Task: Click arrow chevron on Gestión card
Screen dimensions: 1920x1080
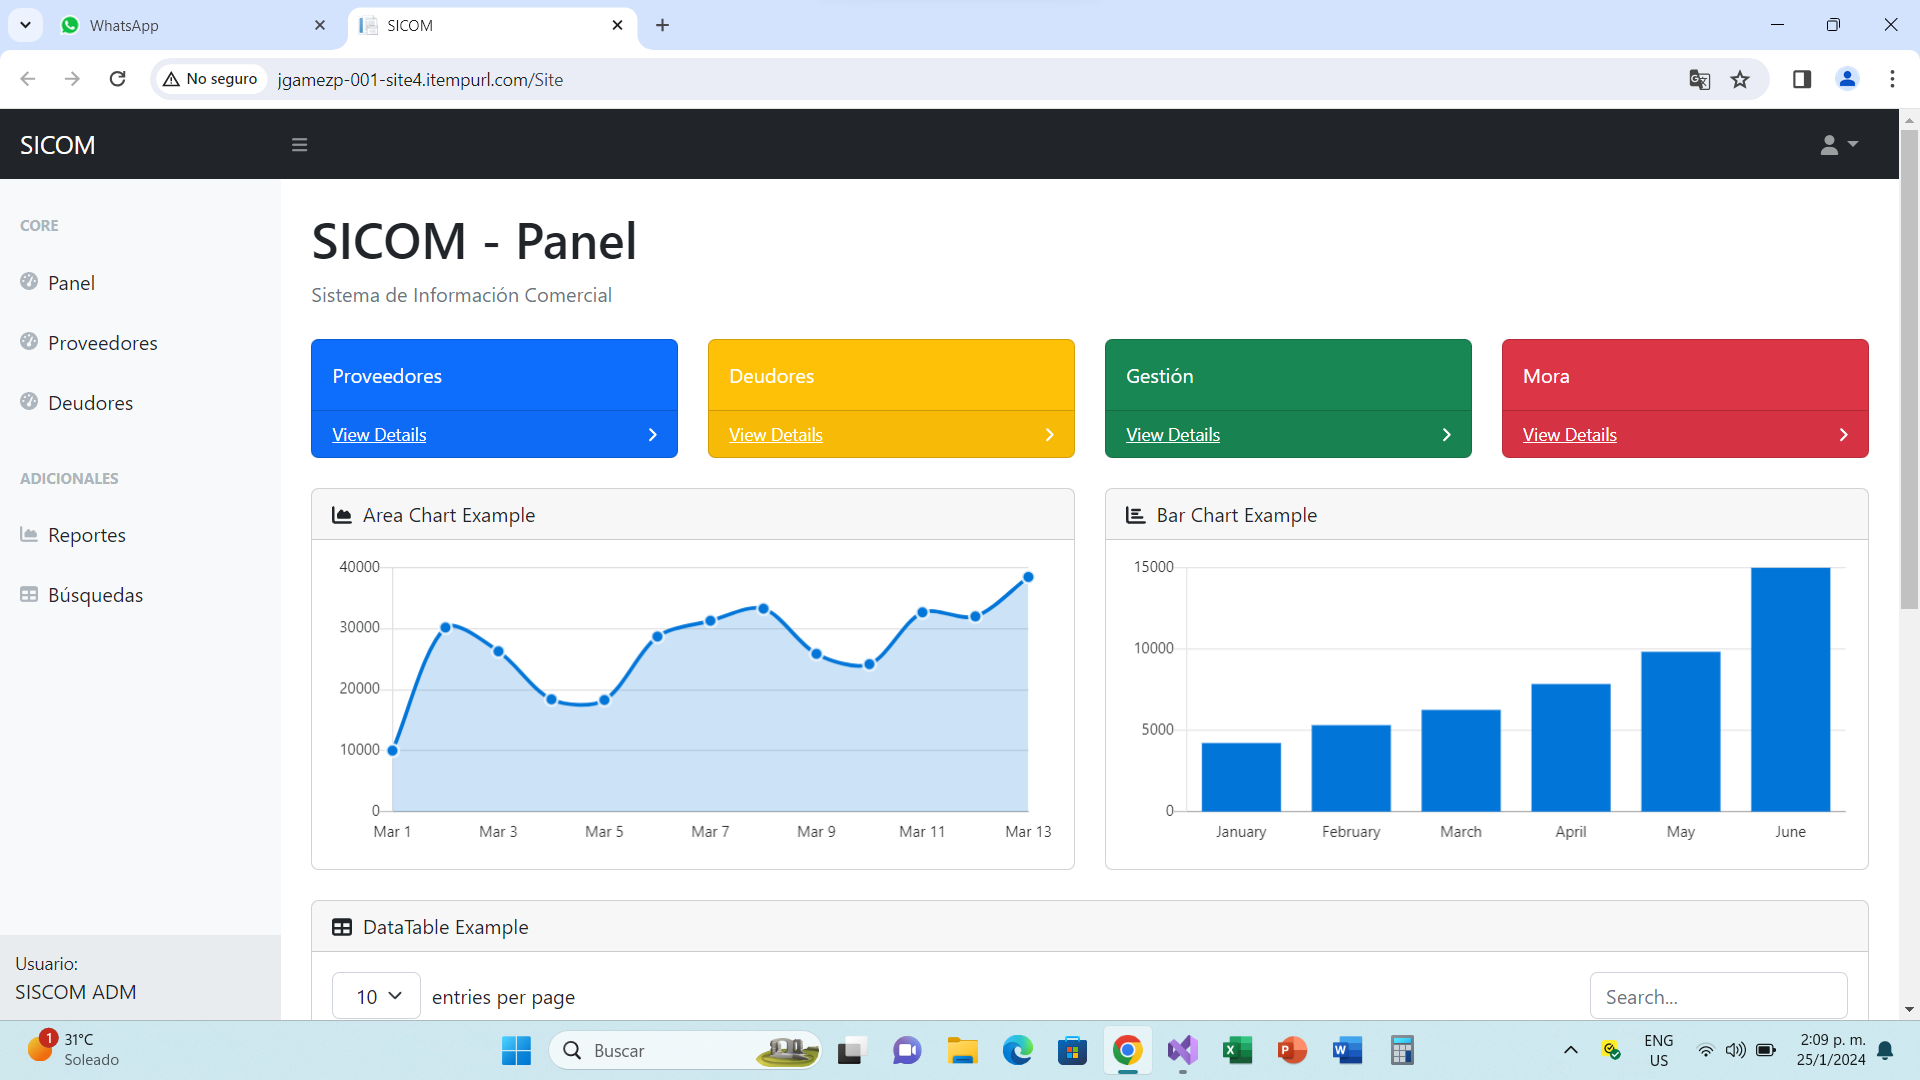Action: [1446, 435]
